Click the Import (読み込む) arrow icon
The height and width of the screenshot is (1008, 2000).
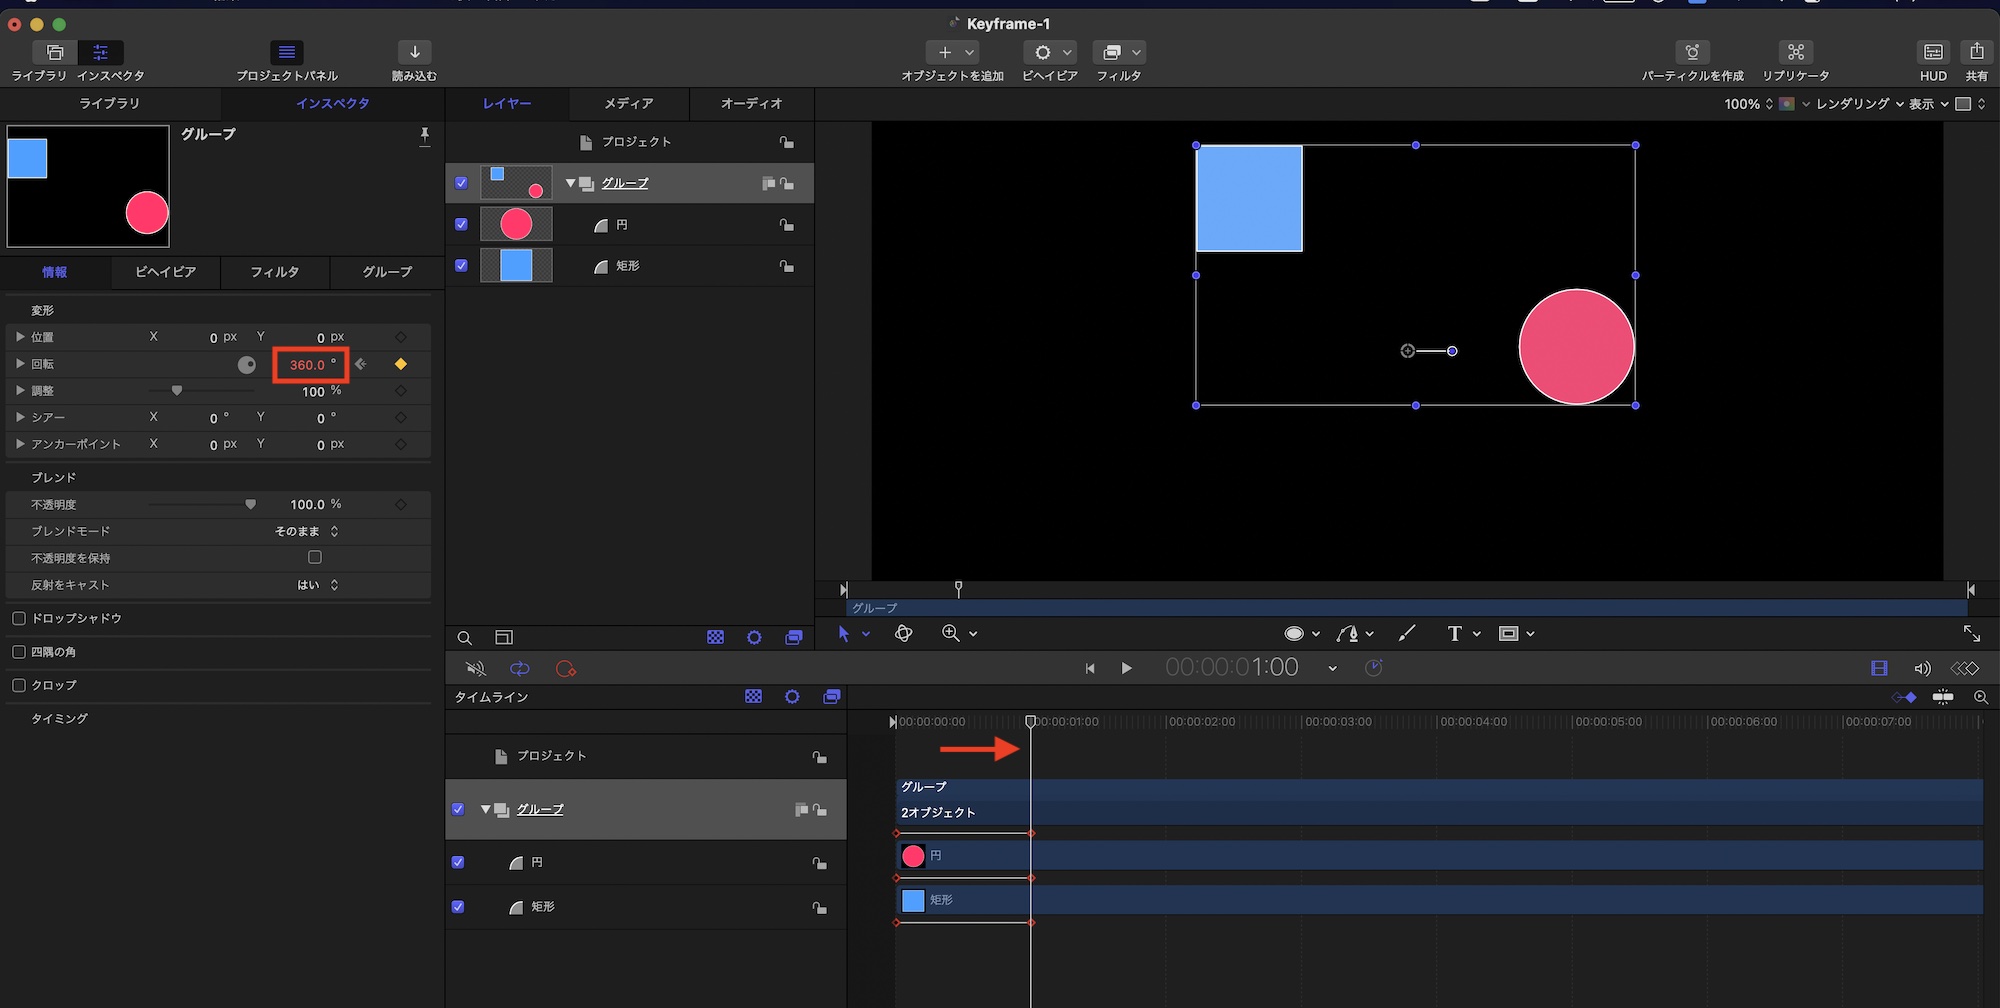(x=414, y=53)
